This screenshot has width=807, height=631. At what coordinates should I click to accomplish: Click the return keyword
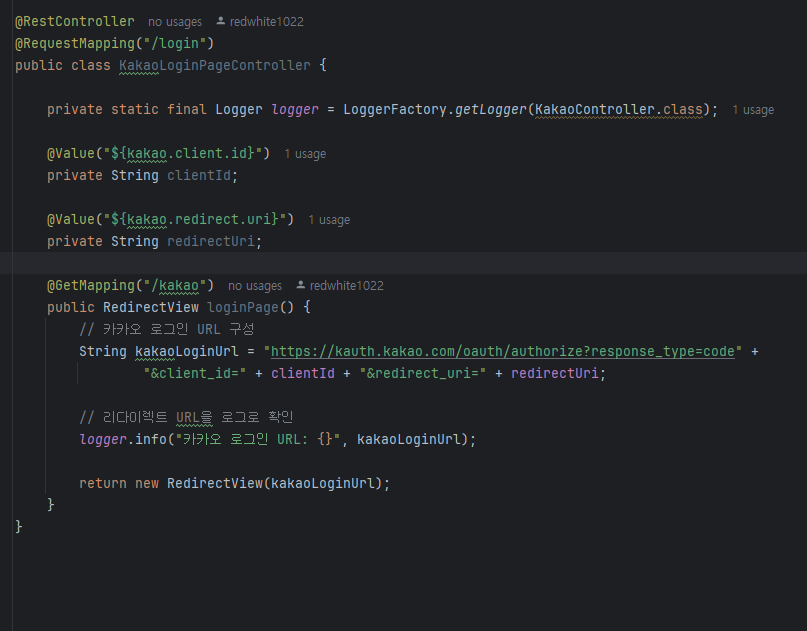point(103,483)
